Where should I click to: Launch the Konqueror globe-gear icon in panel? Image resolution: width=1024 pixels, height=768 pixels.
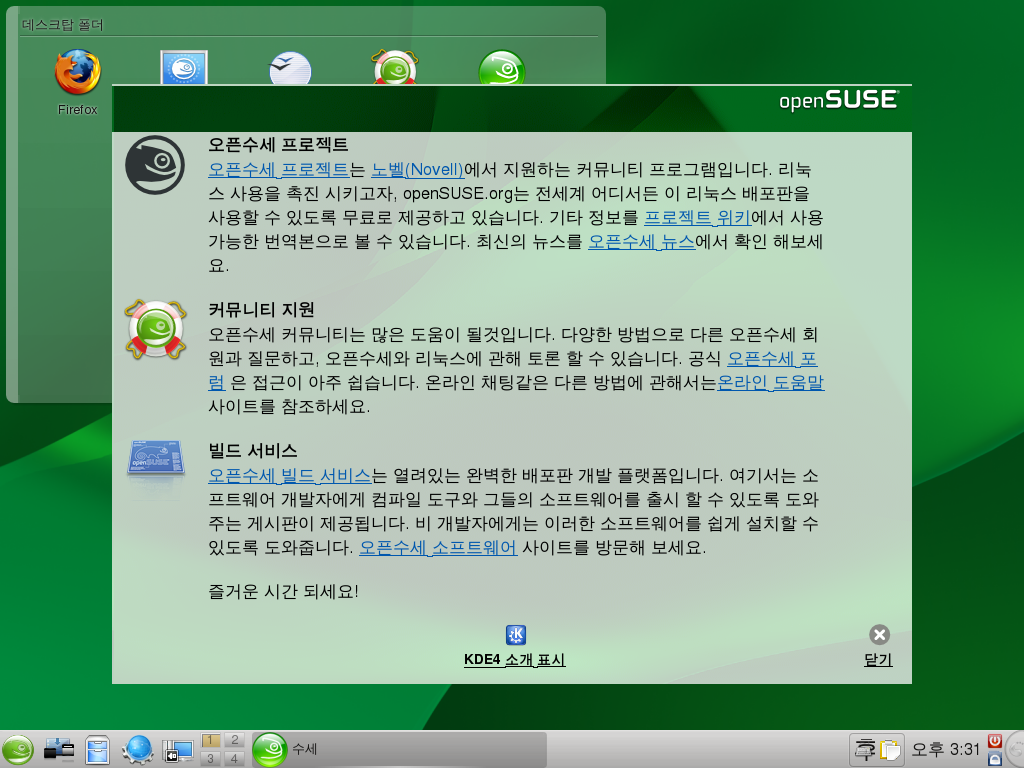pyautogui.click(x=137, y=750)
